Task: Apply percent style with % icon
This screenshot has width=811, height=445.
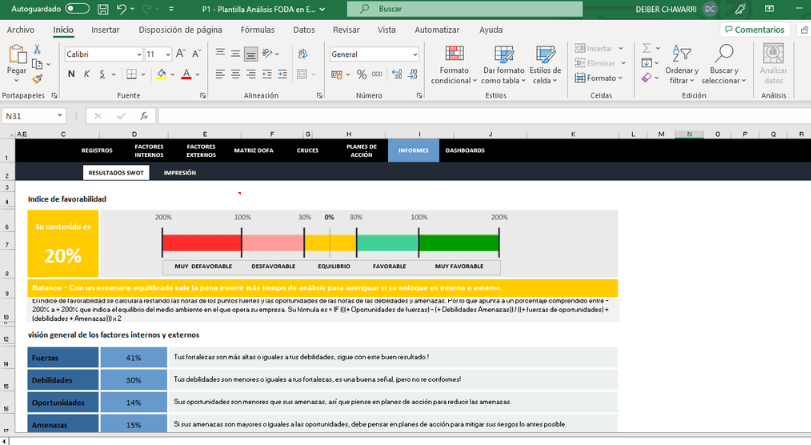Action: click(x=362, y=75)
